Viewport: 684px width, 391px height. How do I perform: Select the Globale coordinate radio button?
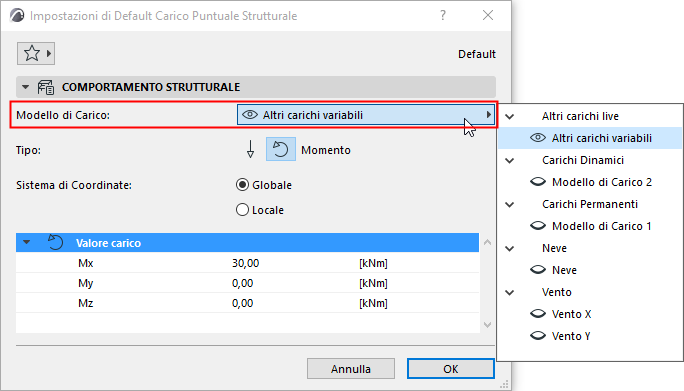point(242,185)
